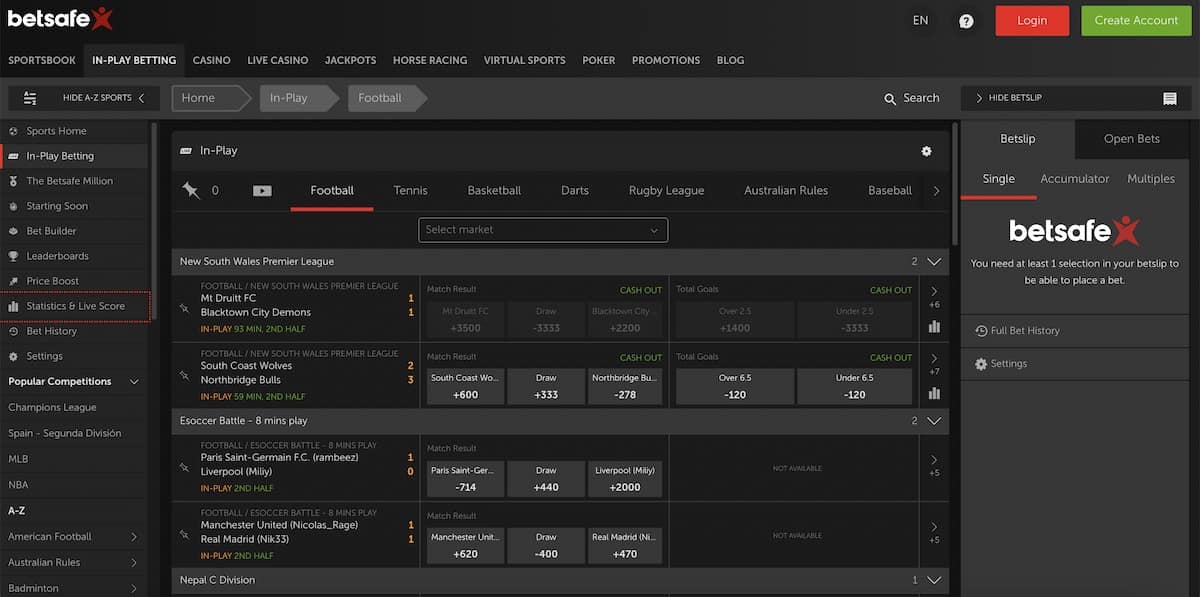Click the help question mark icon
Viewport: 1200px width, 597px height.
966,21
